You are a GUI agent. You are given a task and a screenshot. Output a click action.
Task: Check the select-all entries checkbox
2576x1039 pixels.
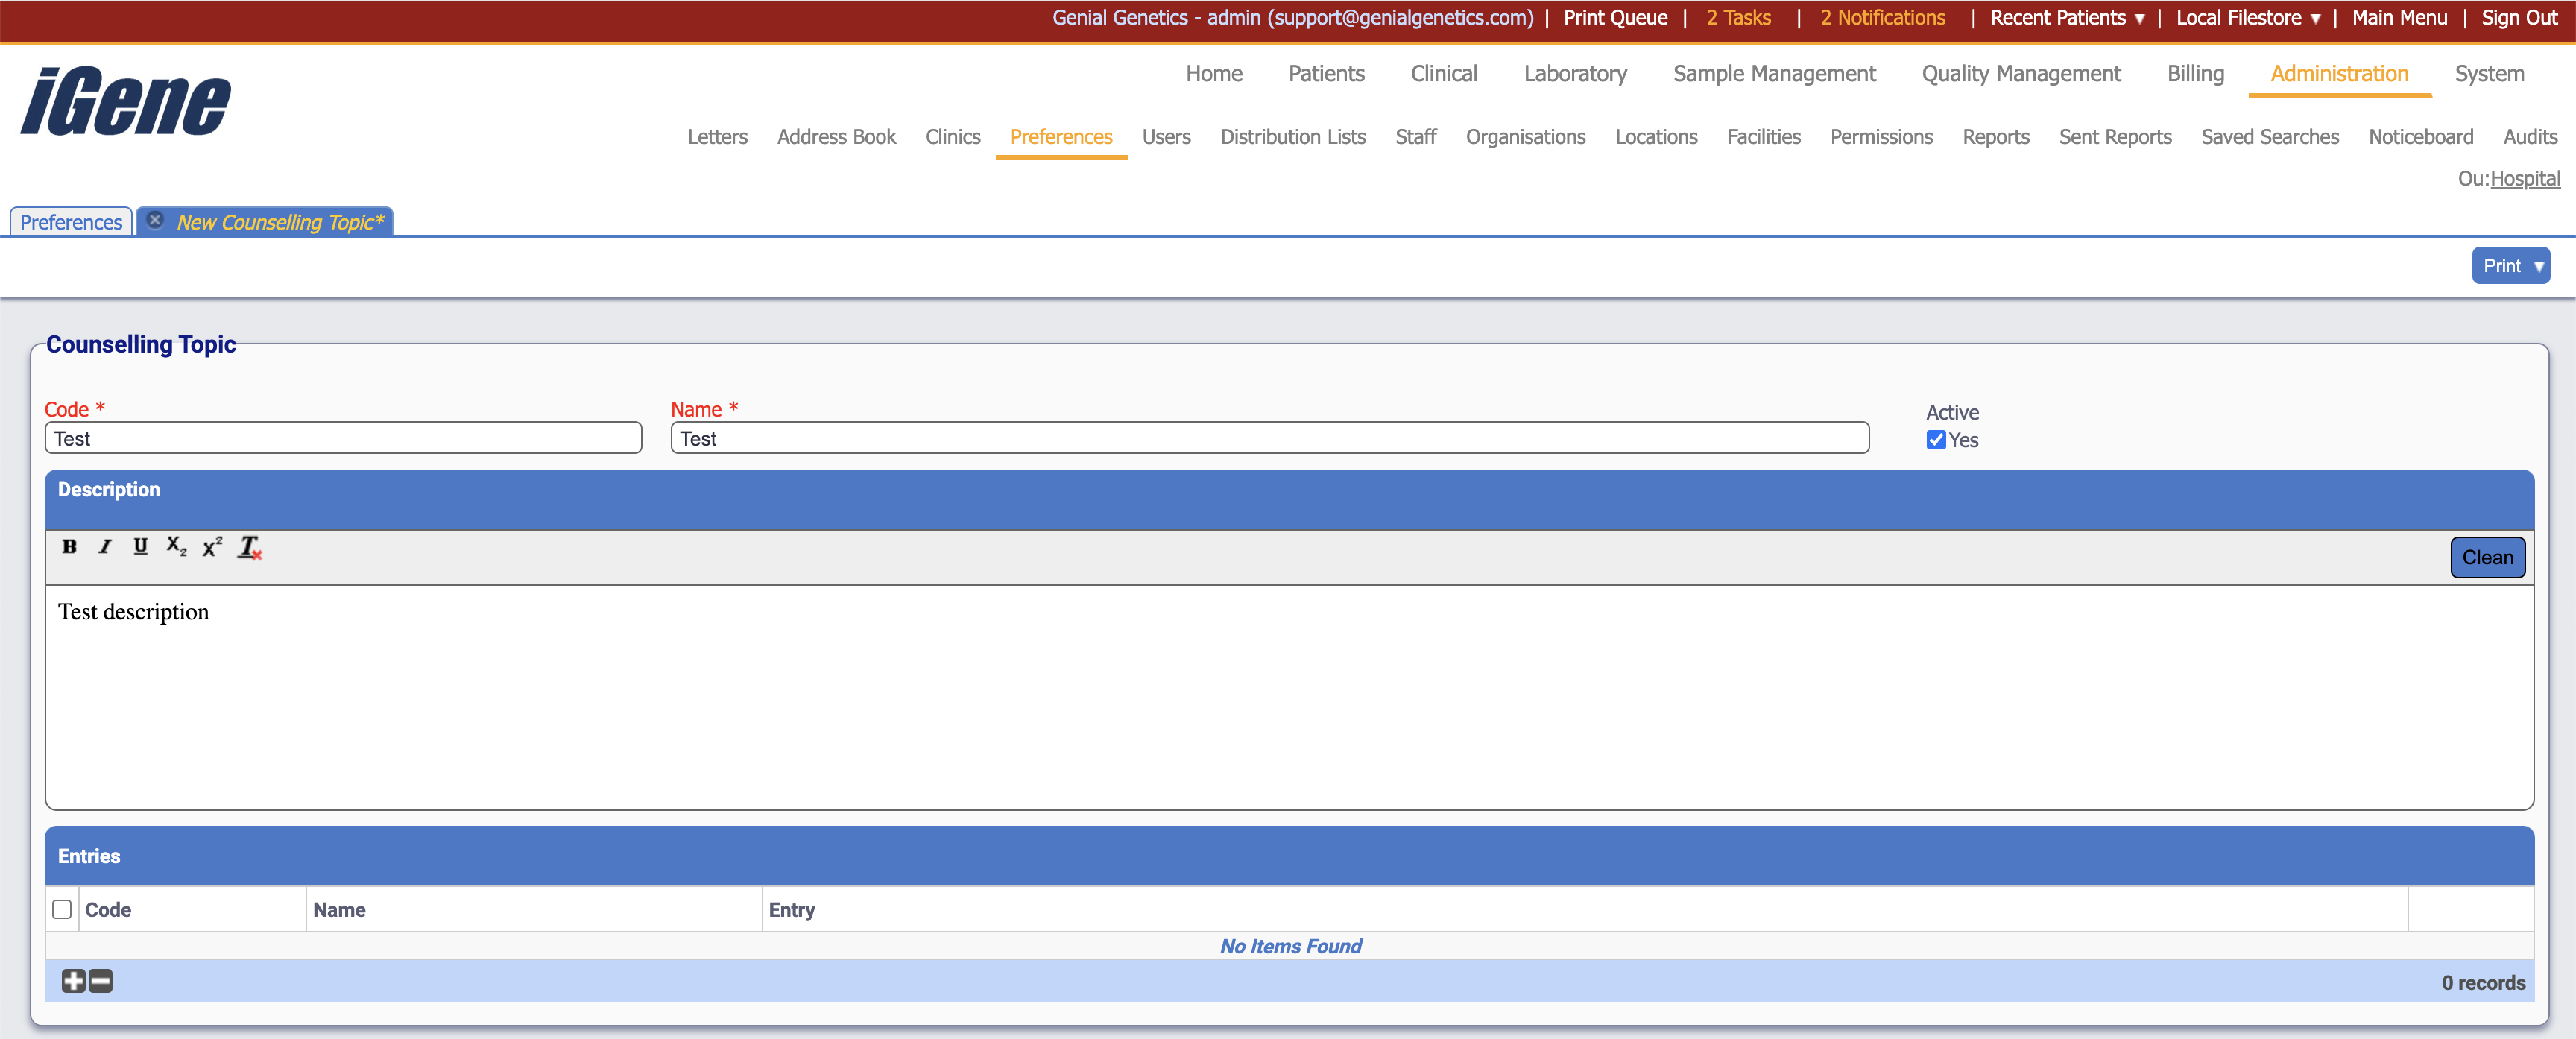[x=62, y=909]
